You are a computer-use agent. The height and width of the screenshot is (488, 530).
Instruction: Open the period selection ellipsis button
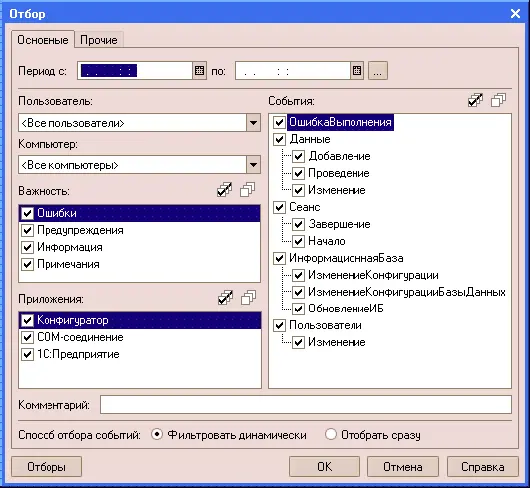(378, 71)
